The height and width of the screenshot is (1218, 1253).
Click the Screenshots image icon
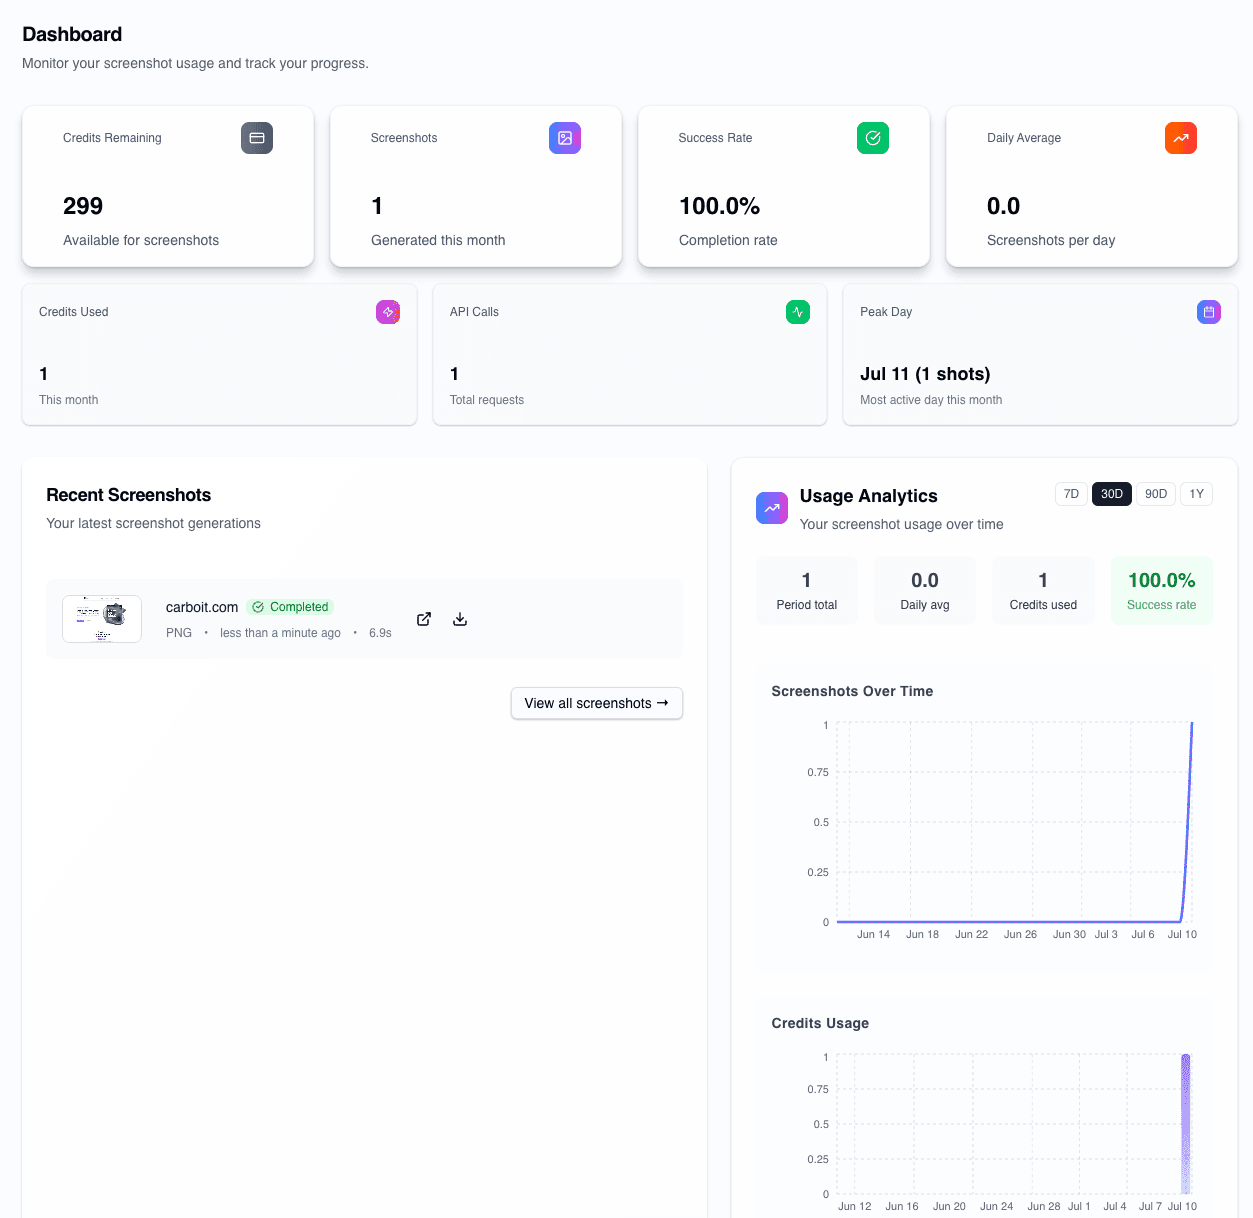coord(565,138)
